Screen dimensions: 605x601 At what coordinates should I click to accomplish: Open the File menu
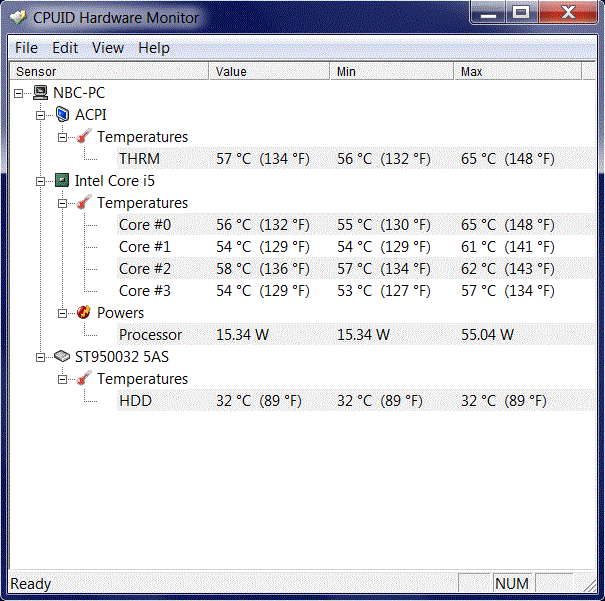(26, 48)
